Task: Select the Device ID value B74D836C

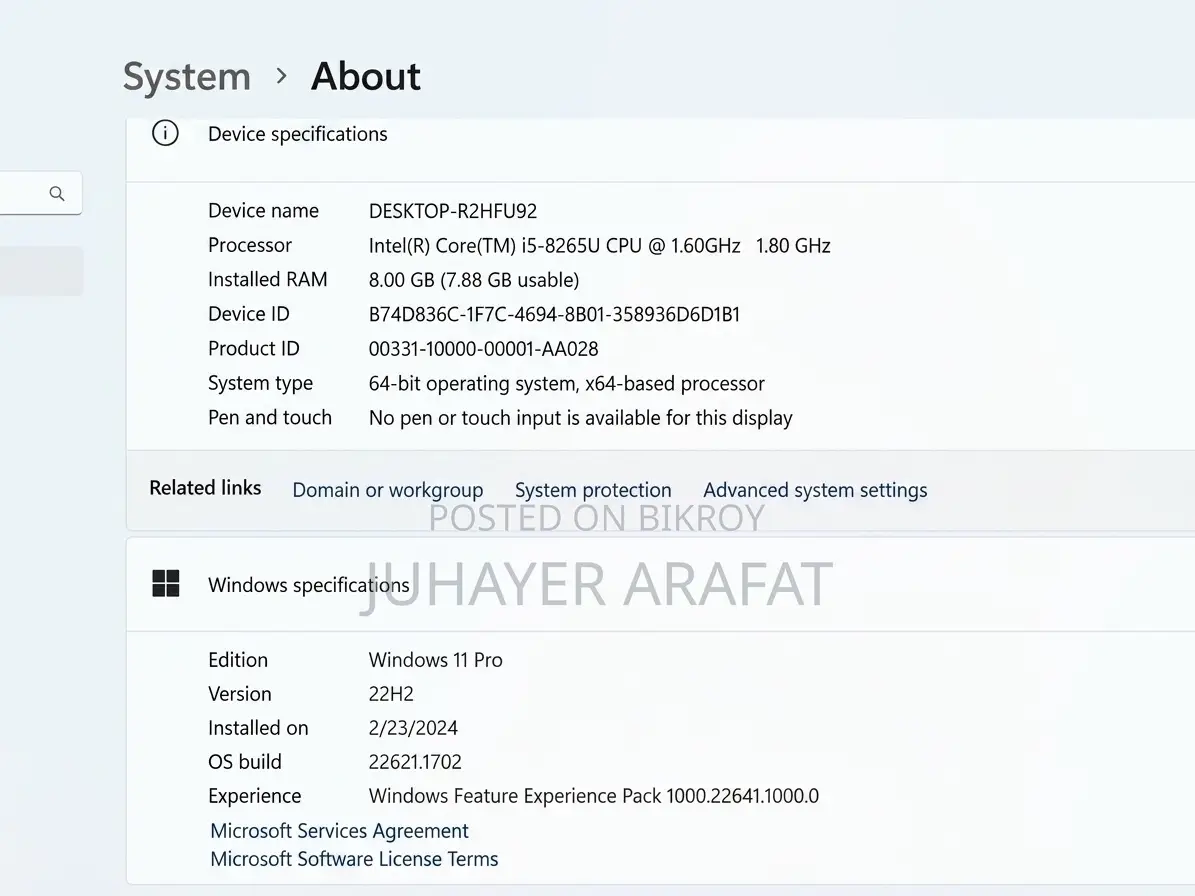Action: (554, 314)
